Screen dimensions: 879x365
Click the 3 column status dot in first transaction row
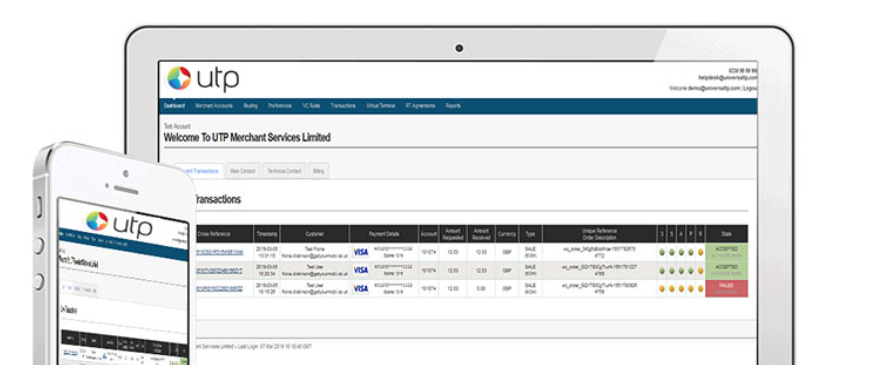pos(662,252)
